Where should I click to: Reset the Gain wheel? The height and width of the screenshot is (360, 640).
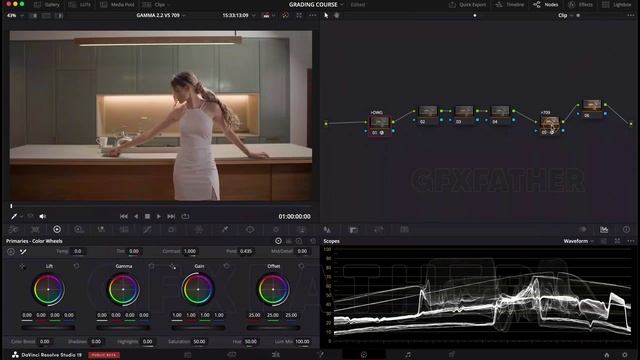[x=227, y=266]
